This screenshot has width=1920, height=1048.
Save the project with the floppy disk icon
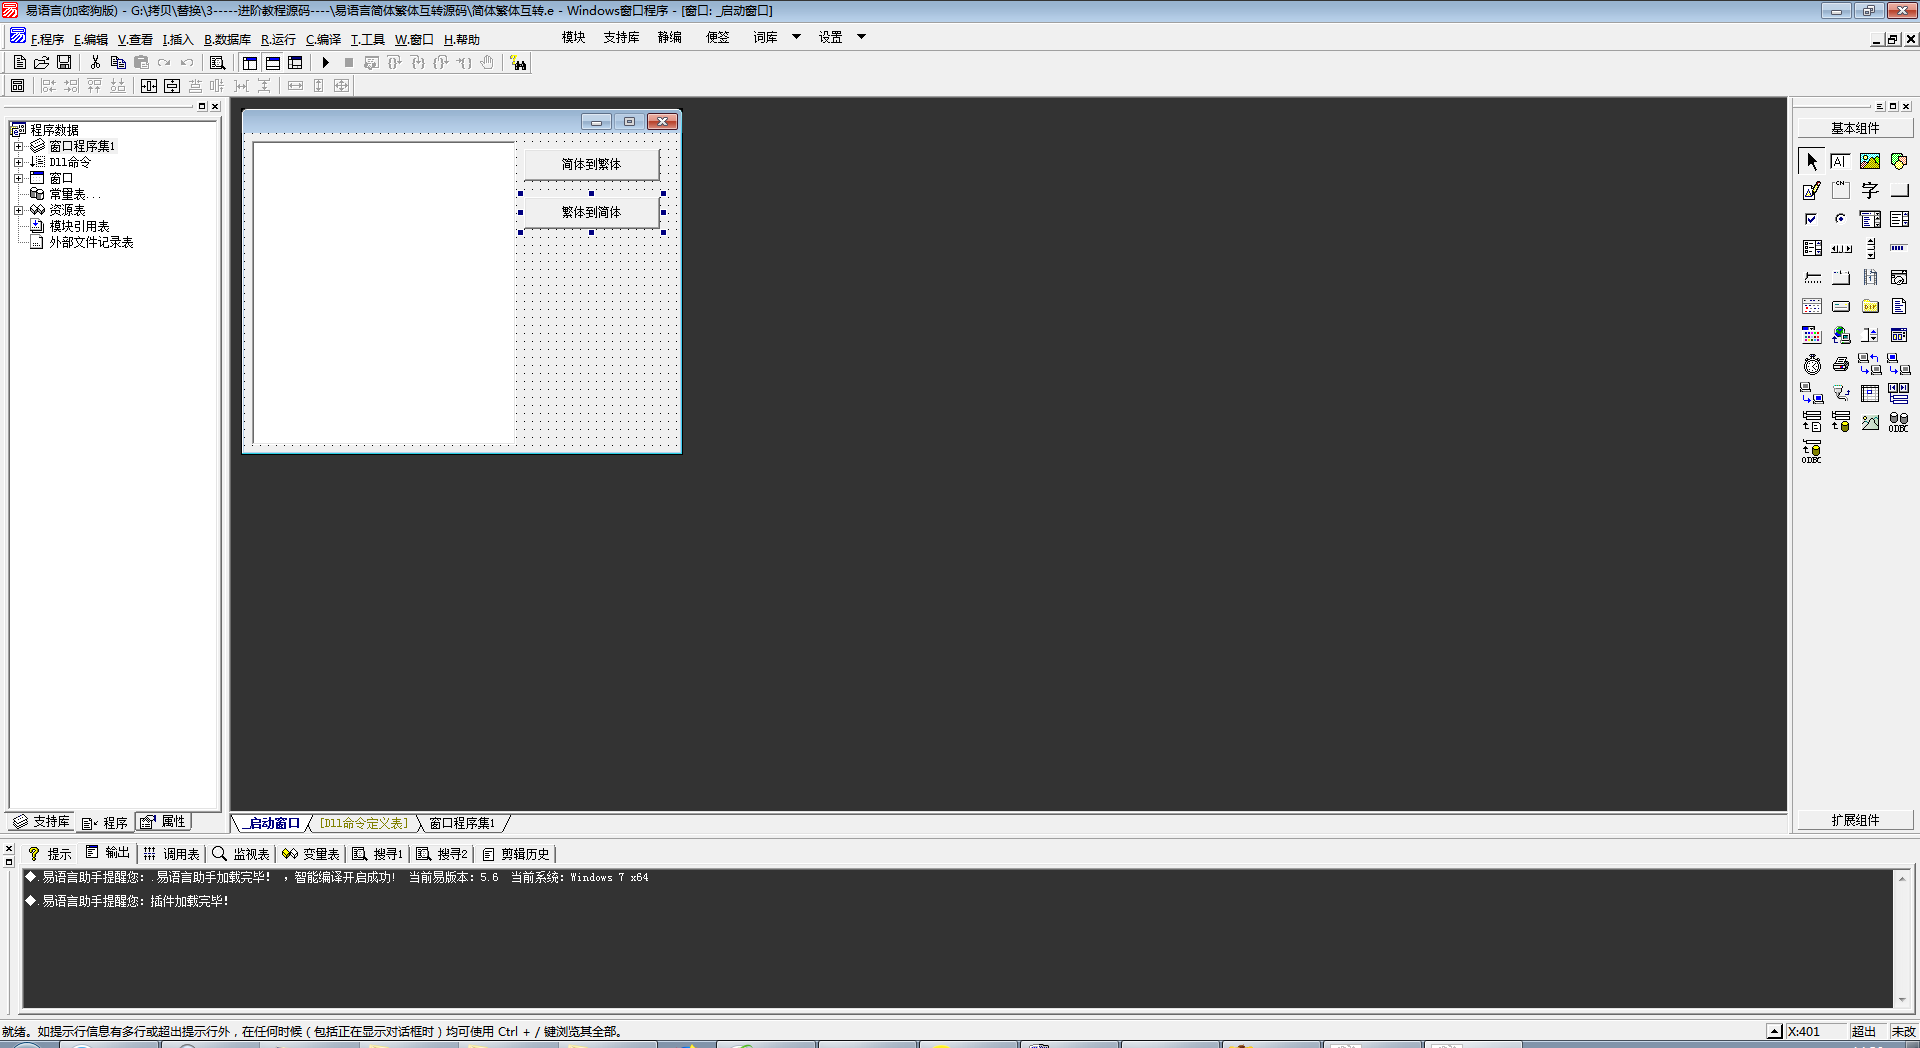coord(64,62)
